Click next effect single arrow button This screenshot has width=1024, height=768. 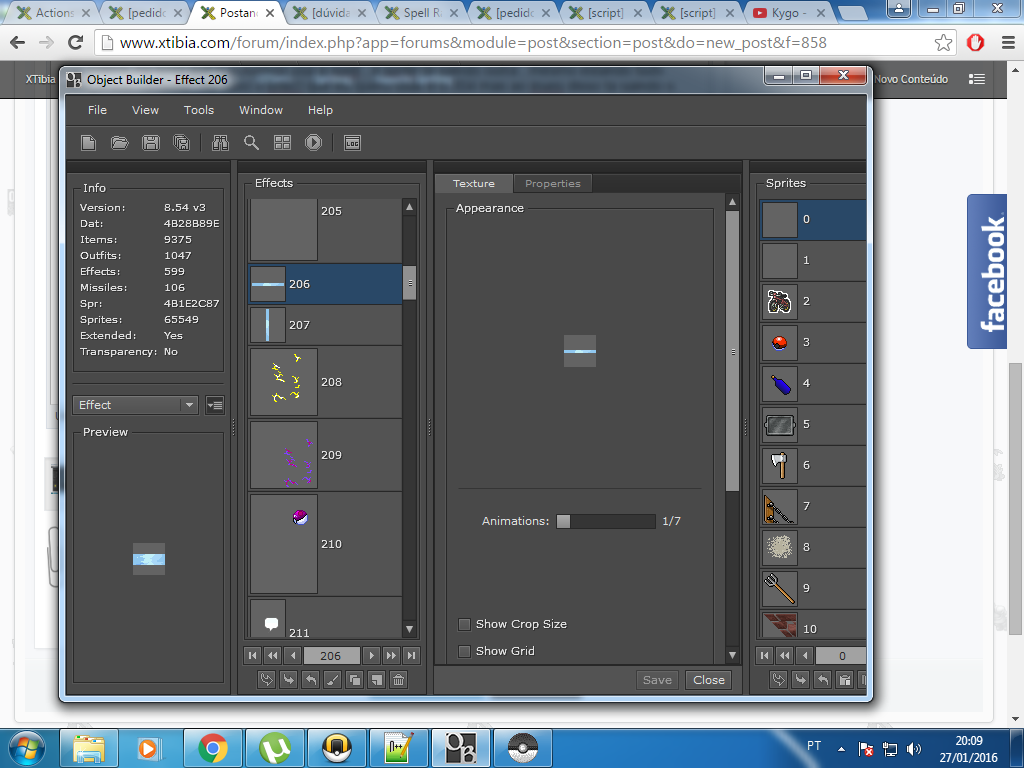[x=372, y=655]
